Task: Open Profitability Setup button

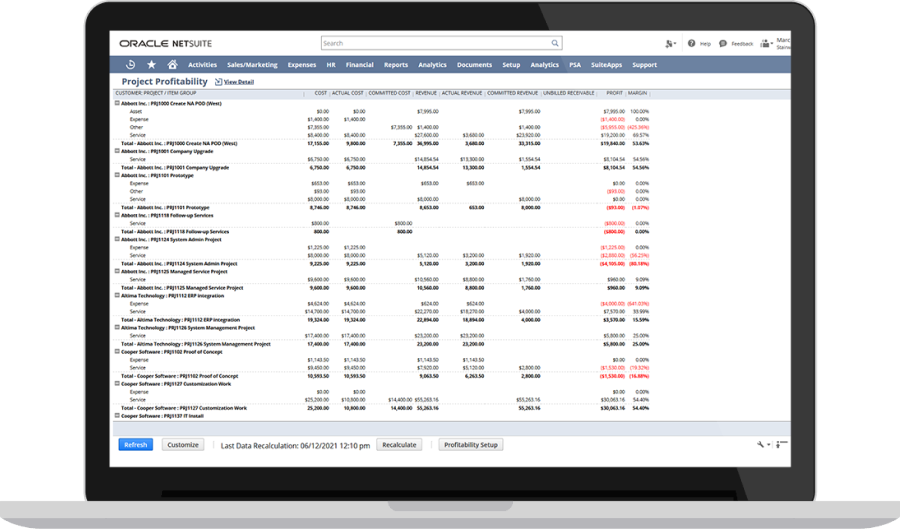Action: [x=471, y=445]
